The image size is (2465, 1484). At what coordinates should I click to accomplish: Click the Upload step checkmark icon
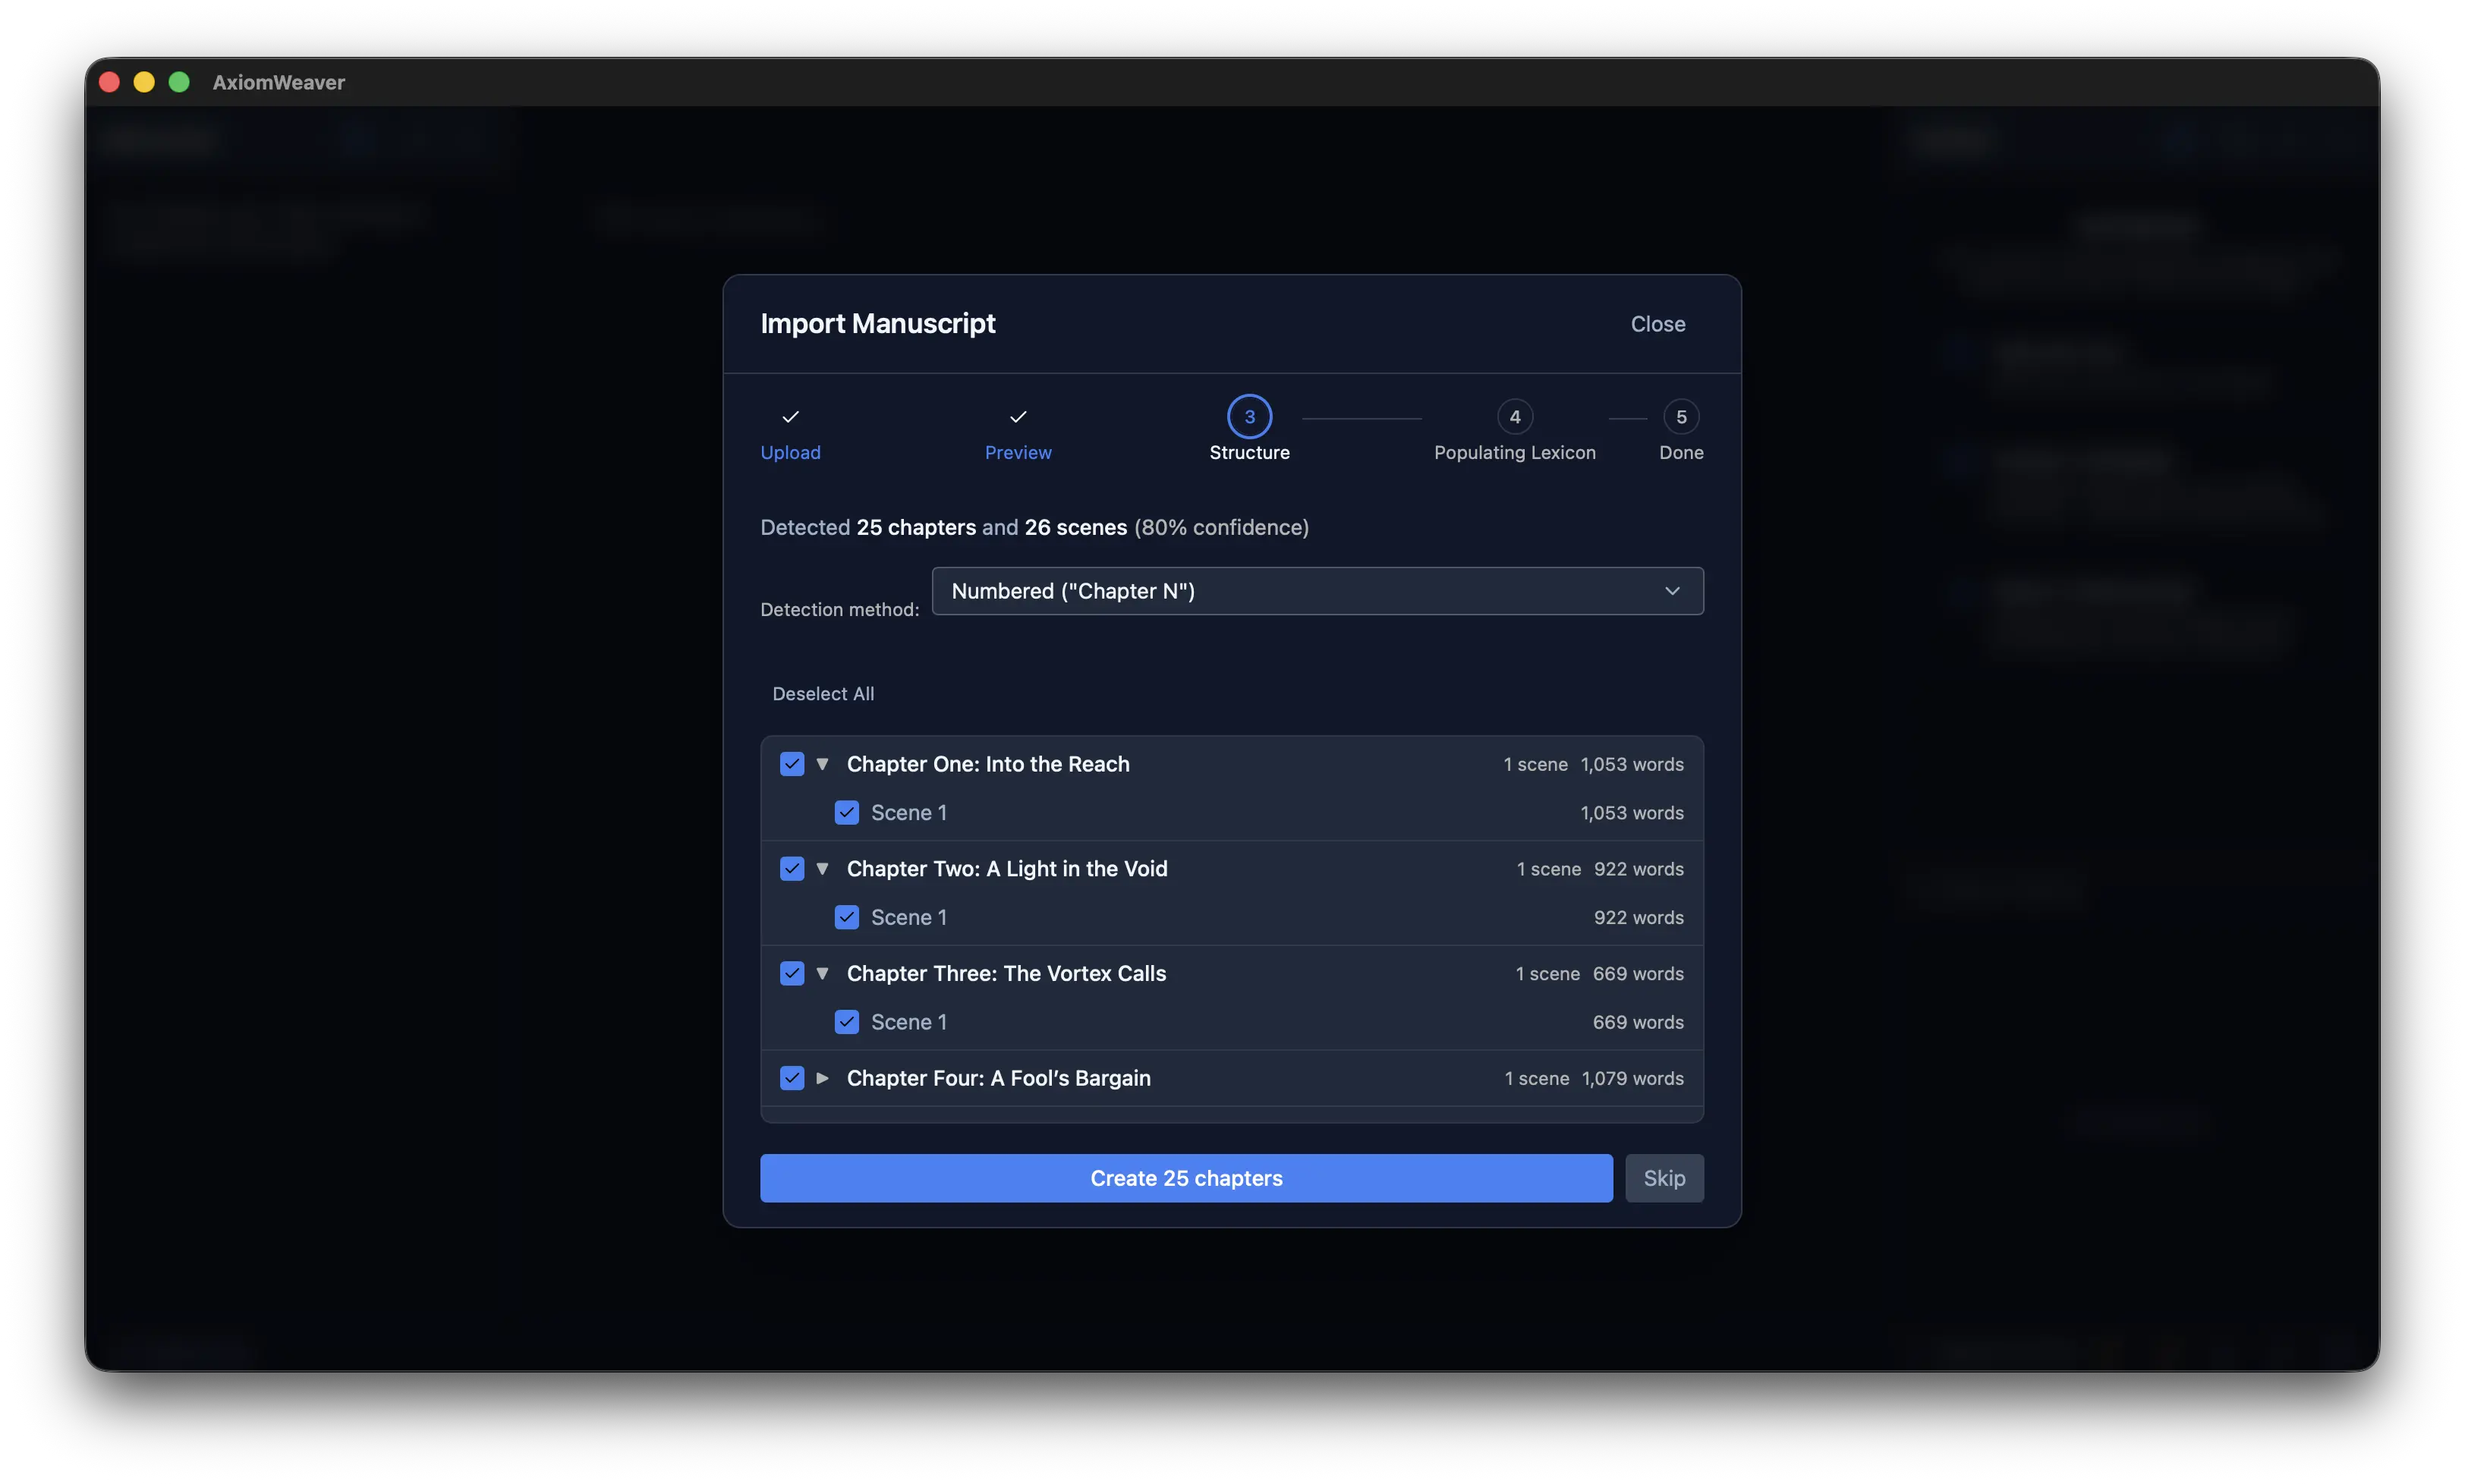tap(790, 417)
